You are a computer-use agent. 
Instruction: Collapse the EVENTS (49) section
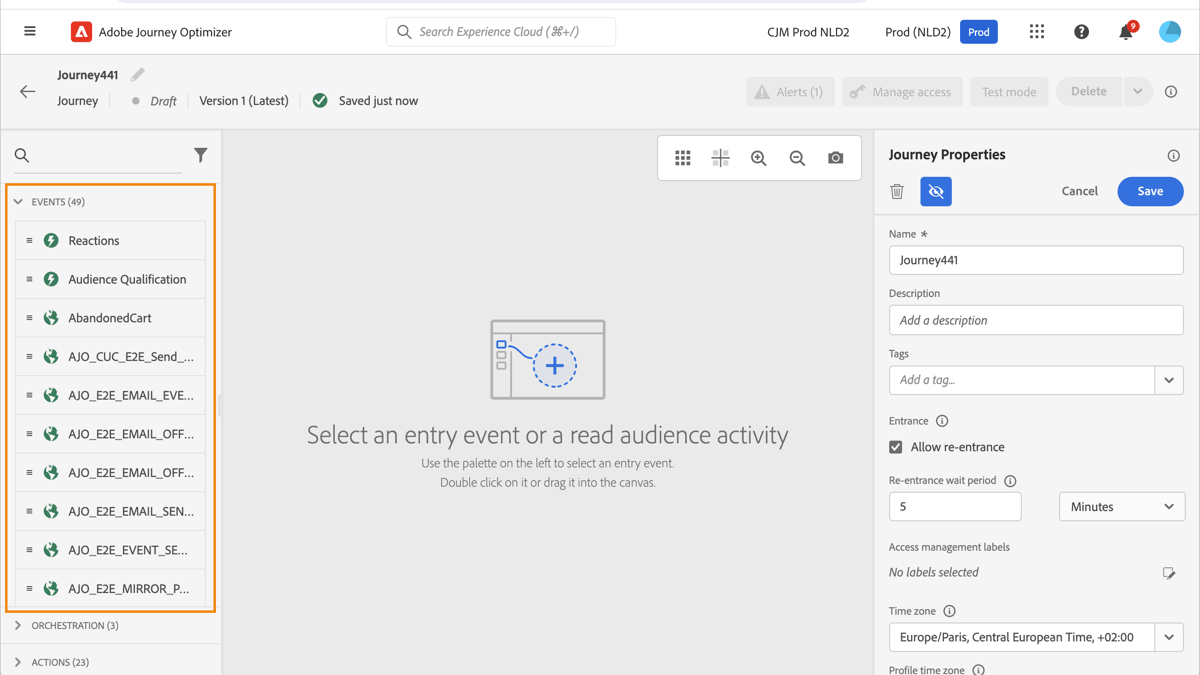[x=17, y=201]
